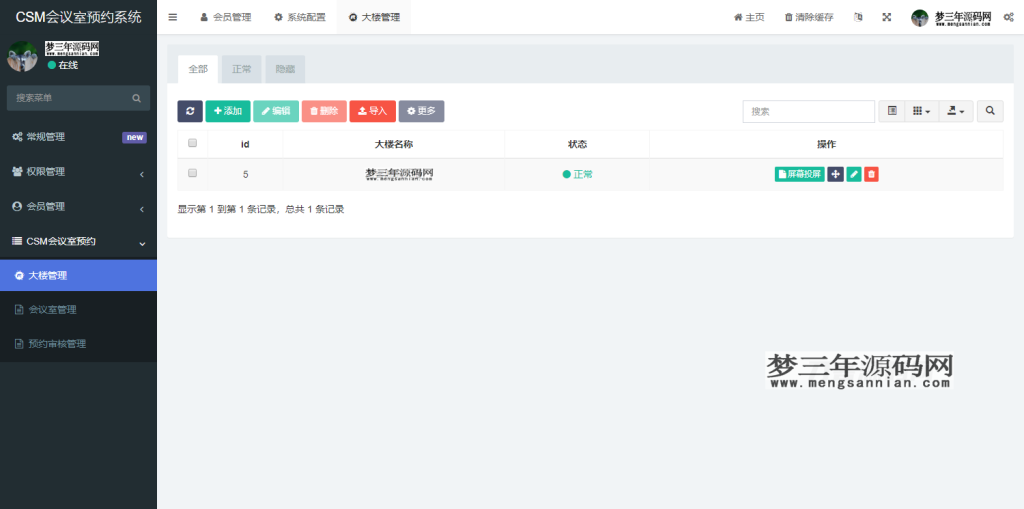This screenshot has height=509, width=1024.
Task: Toggle fullscreen mode icon
Action: pyautogui.click(x=887, y=17)
